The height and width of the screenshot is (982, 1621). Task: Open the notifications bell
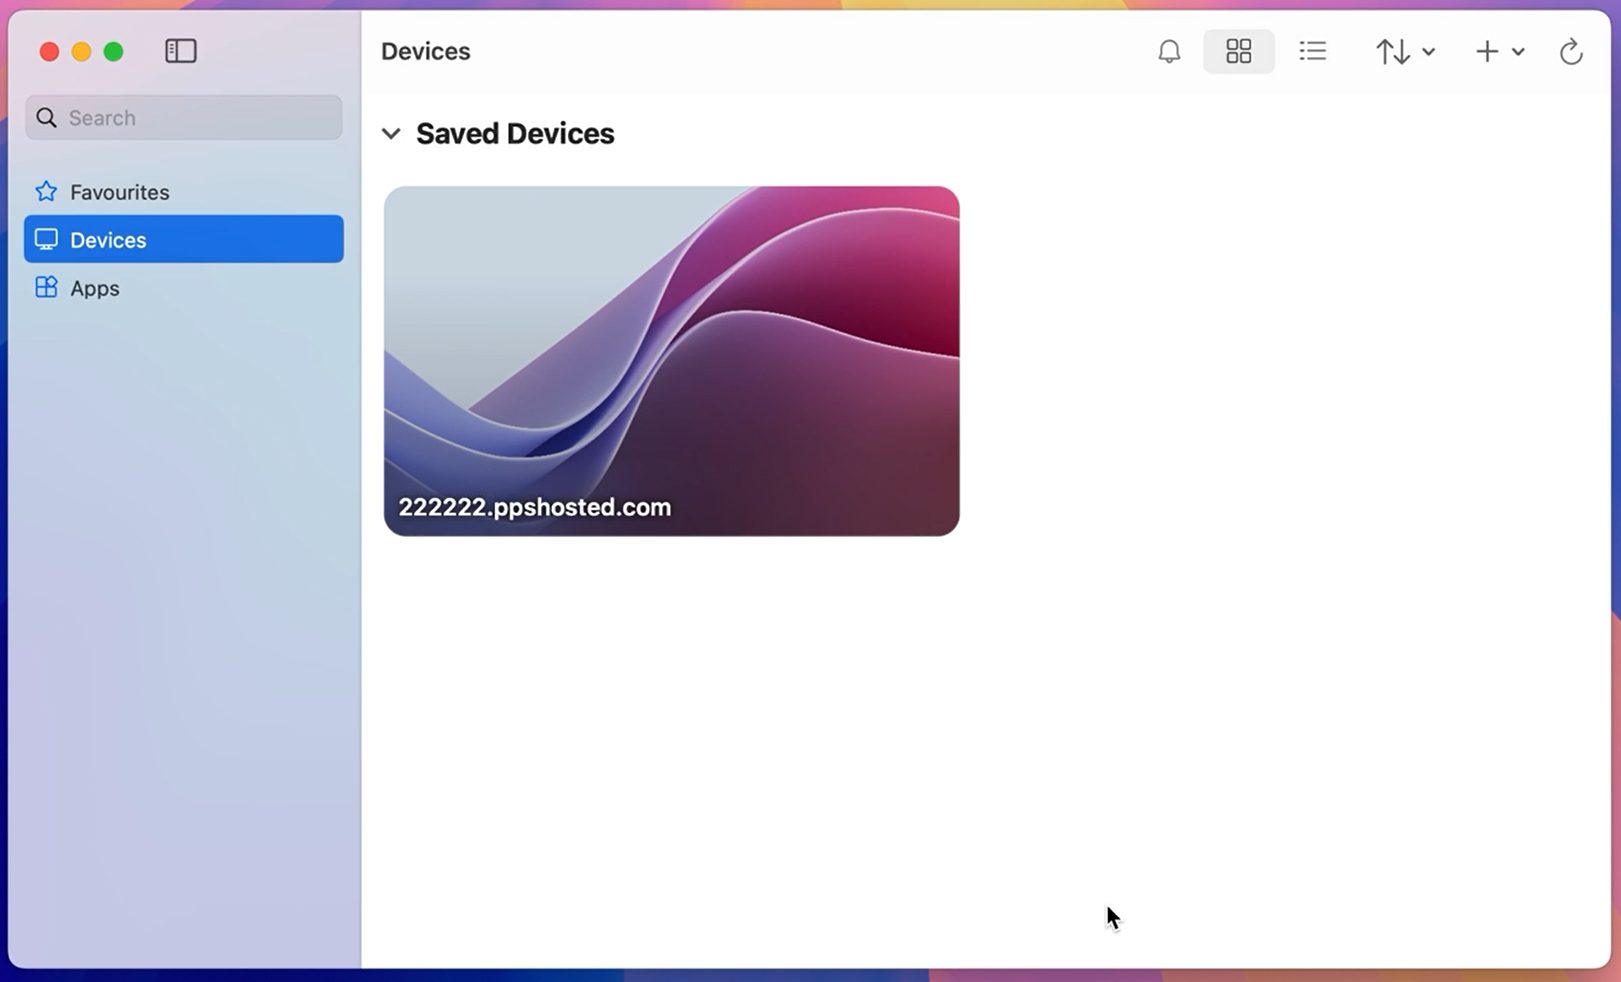(1169, 51)
